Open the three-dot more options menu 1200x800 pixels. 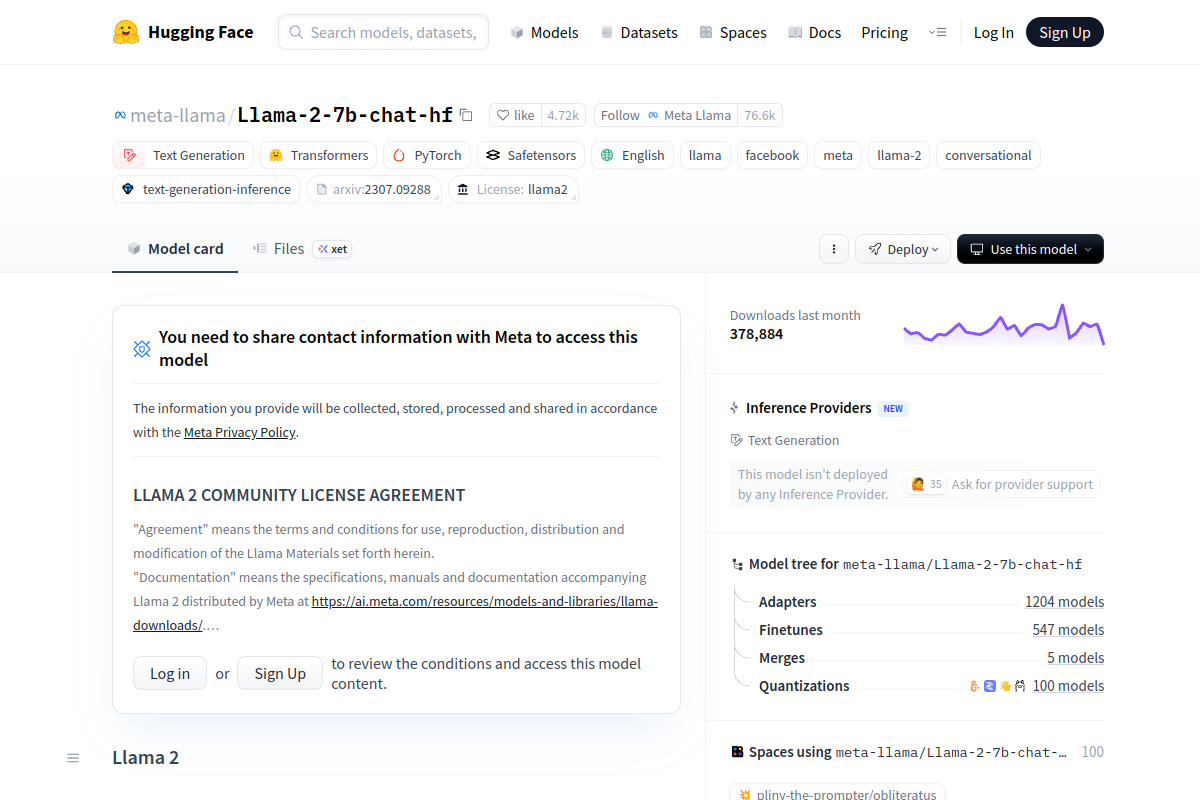[834, 249]
